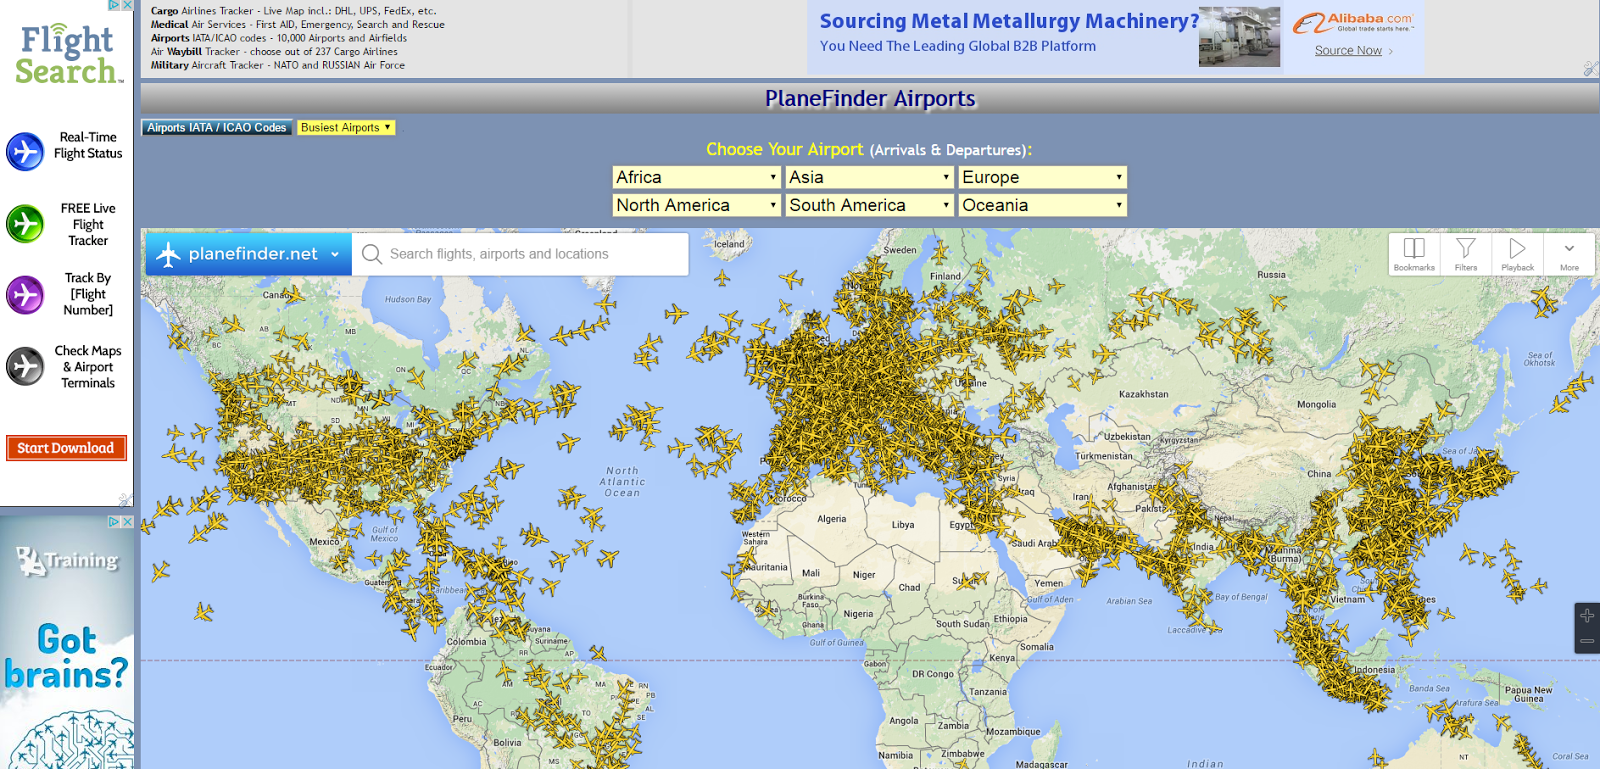The height and width of the screenshot is (769, 1600).
Task: Click the green FREE Live Flight Tracker icon
Action: tap(25, 224)
